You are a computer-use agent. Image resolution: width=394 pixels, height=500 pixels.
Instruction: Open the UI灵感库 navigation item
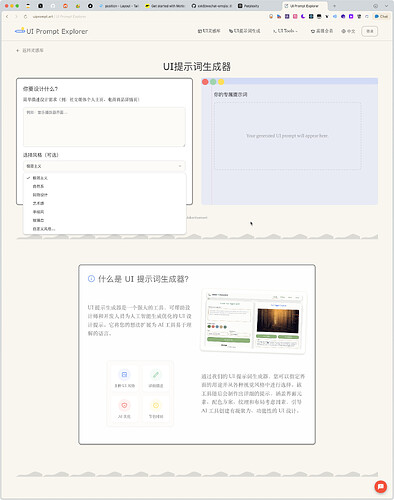click(x=209, y=31)
